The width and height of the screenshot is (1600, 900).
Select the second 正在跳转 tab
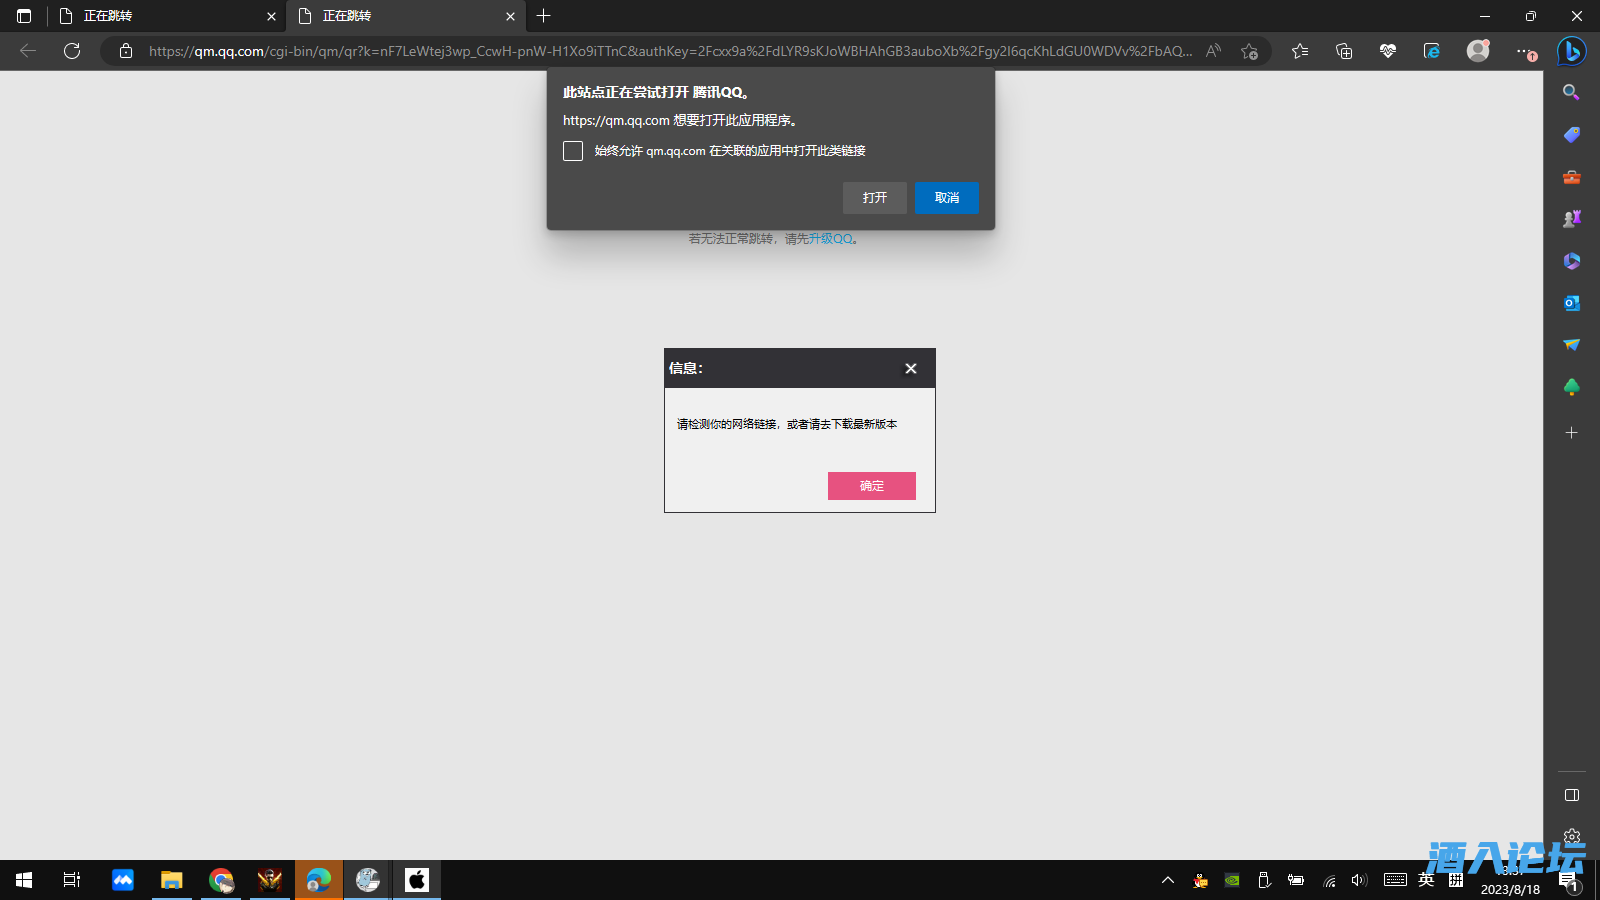point(405,16)
